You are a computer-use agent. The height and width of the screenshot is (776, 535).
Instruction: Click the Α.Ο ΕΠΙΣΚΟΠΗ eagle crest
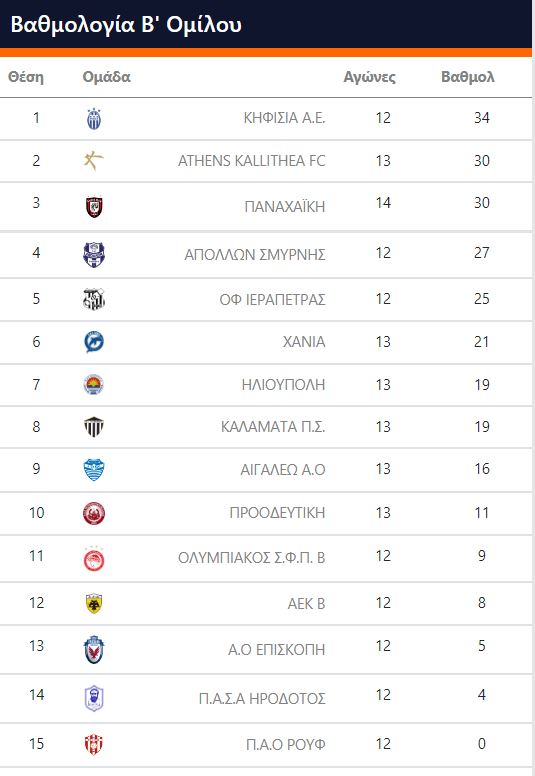point(94,649)
